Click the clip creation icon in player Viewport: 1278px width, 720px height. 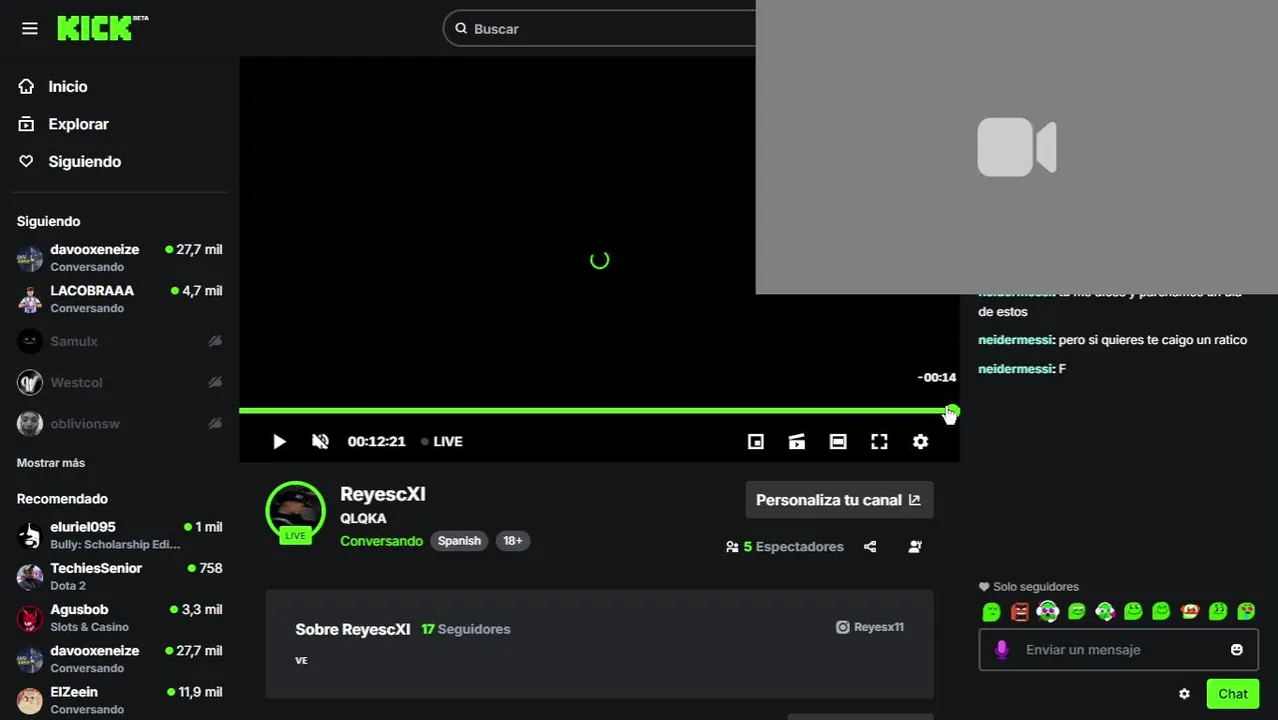coord(797,441)
